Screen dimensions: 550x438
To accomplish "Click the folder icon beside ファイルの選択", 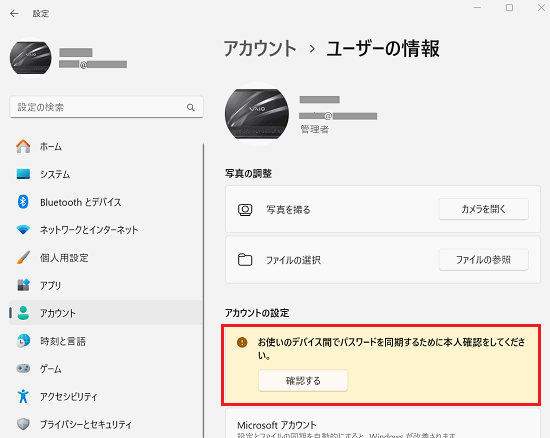I will pyautogui.click(x=245, y=260).
